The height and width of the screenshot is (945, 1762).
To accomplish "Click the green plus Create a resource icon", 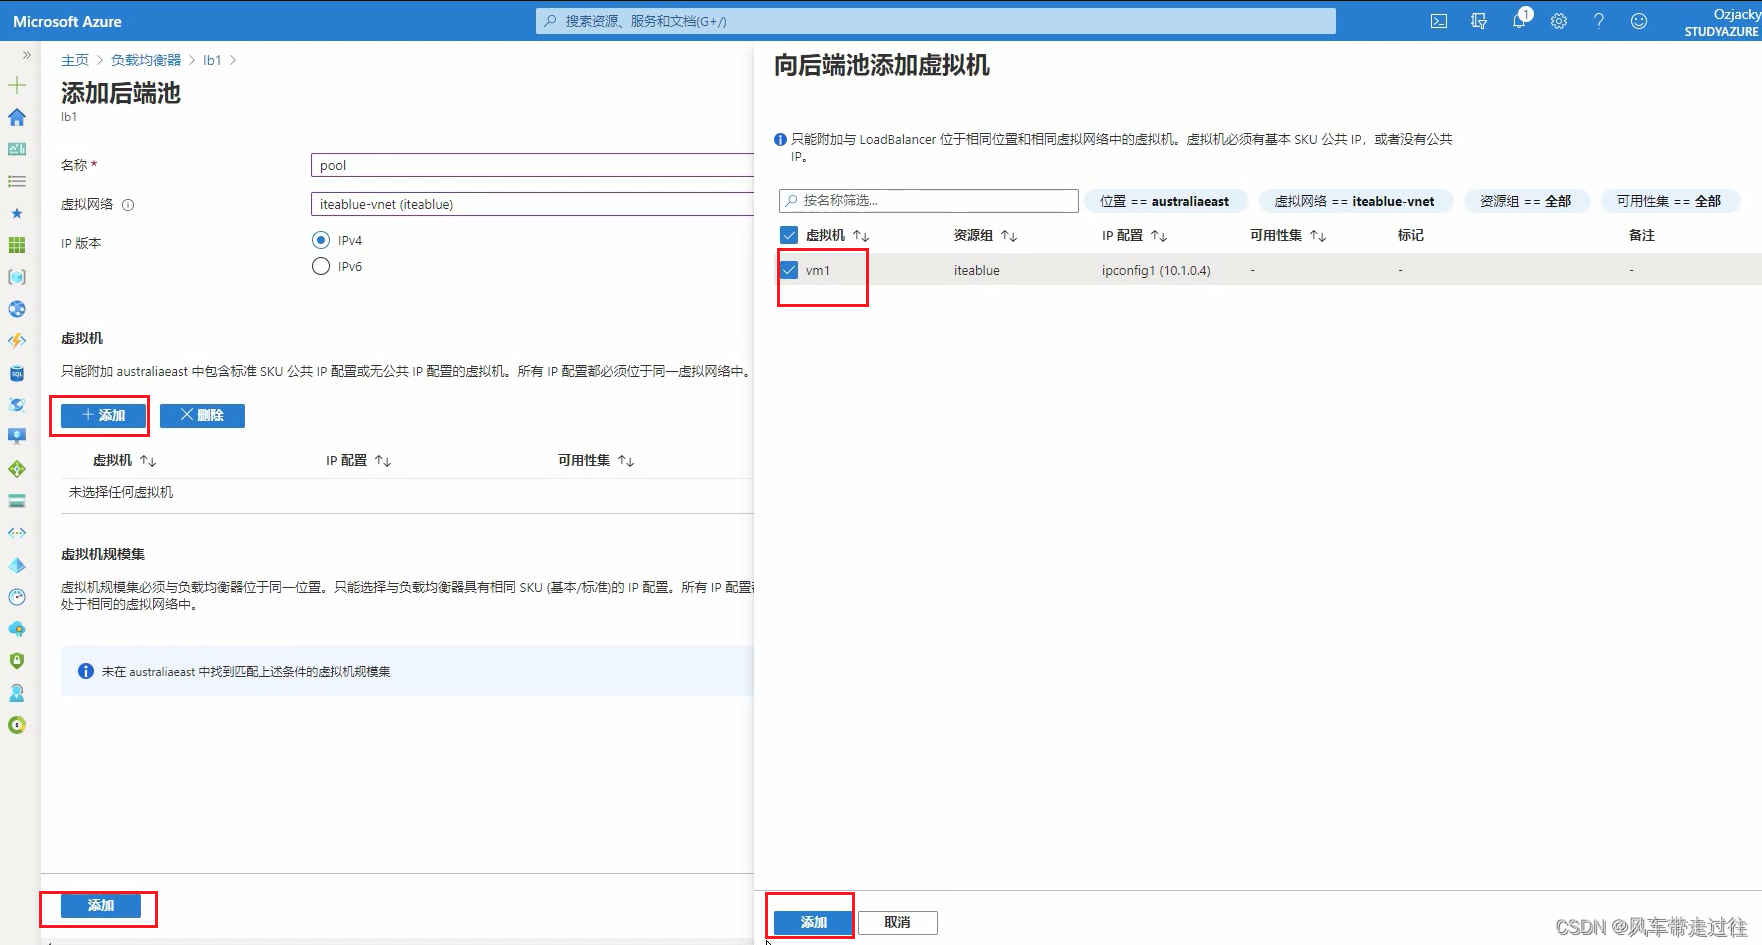I will 17,85.
